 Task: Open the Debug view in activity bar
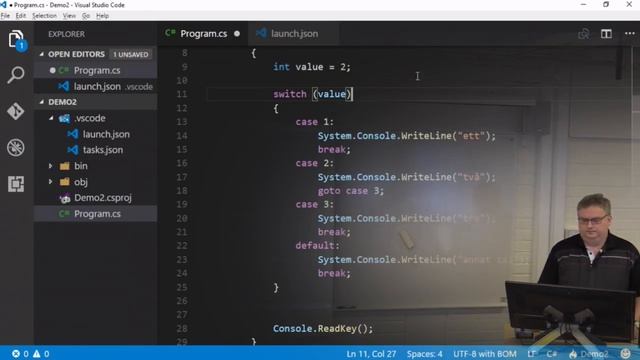click(16, 147)
